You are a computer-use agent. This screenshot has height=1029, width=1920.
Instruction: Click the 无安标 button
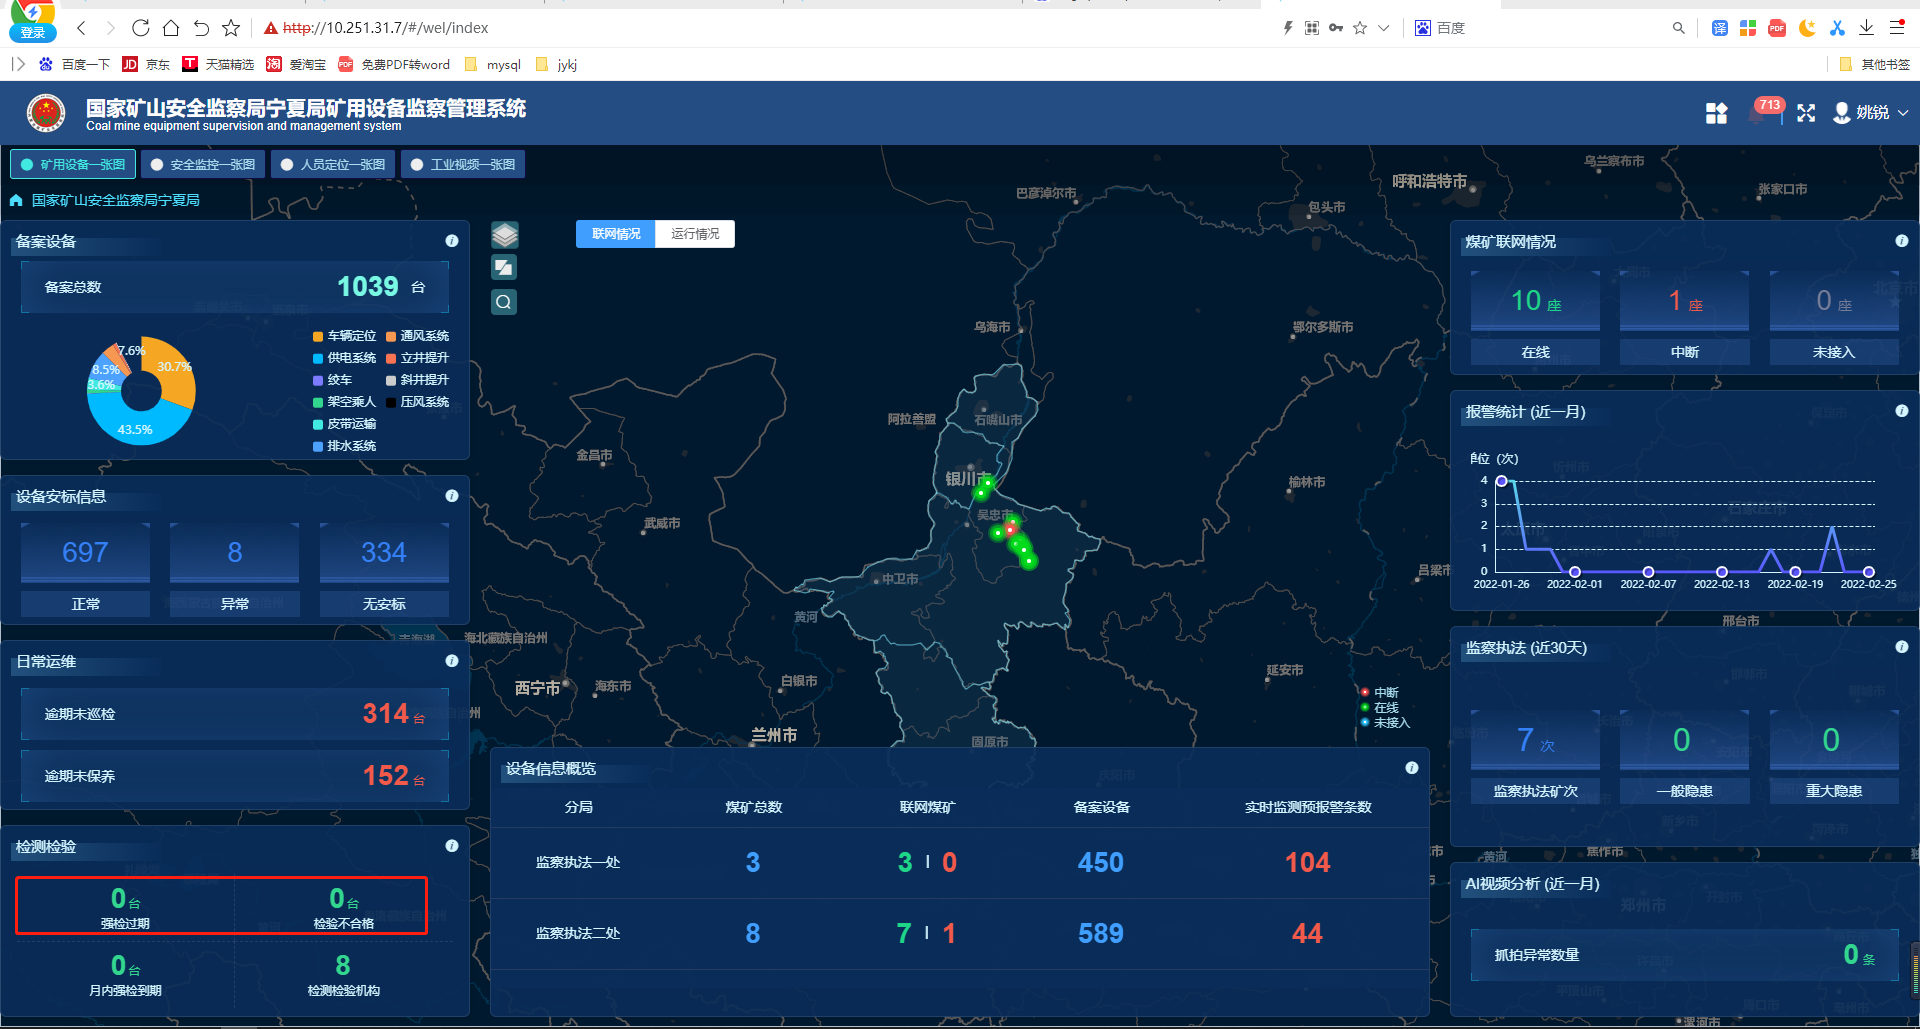[384, 604]
